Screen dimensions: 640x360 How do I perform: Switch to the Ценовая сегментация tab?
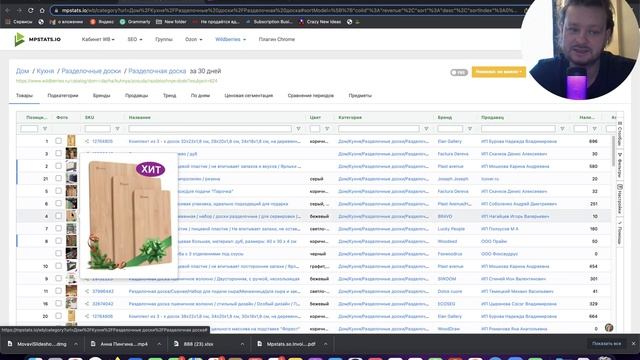click(249, 96)
